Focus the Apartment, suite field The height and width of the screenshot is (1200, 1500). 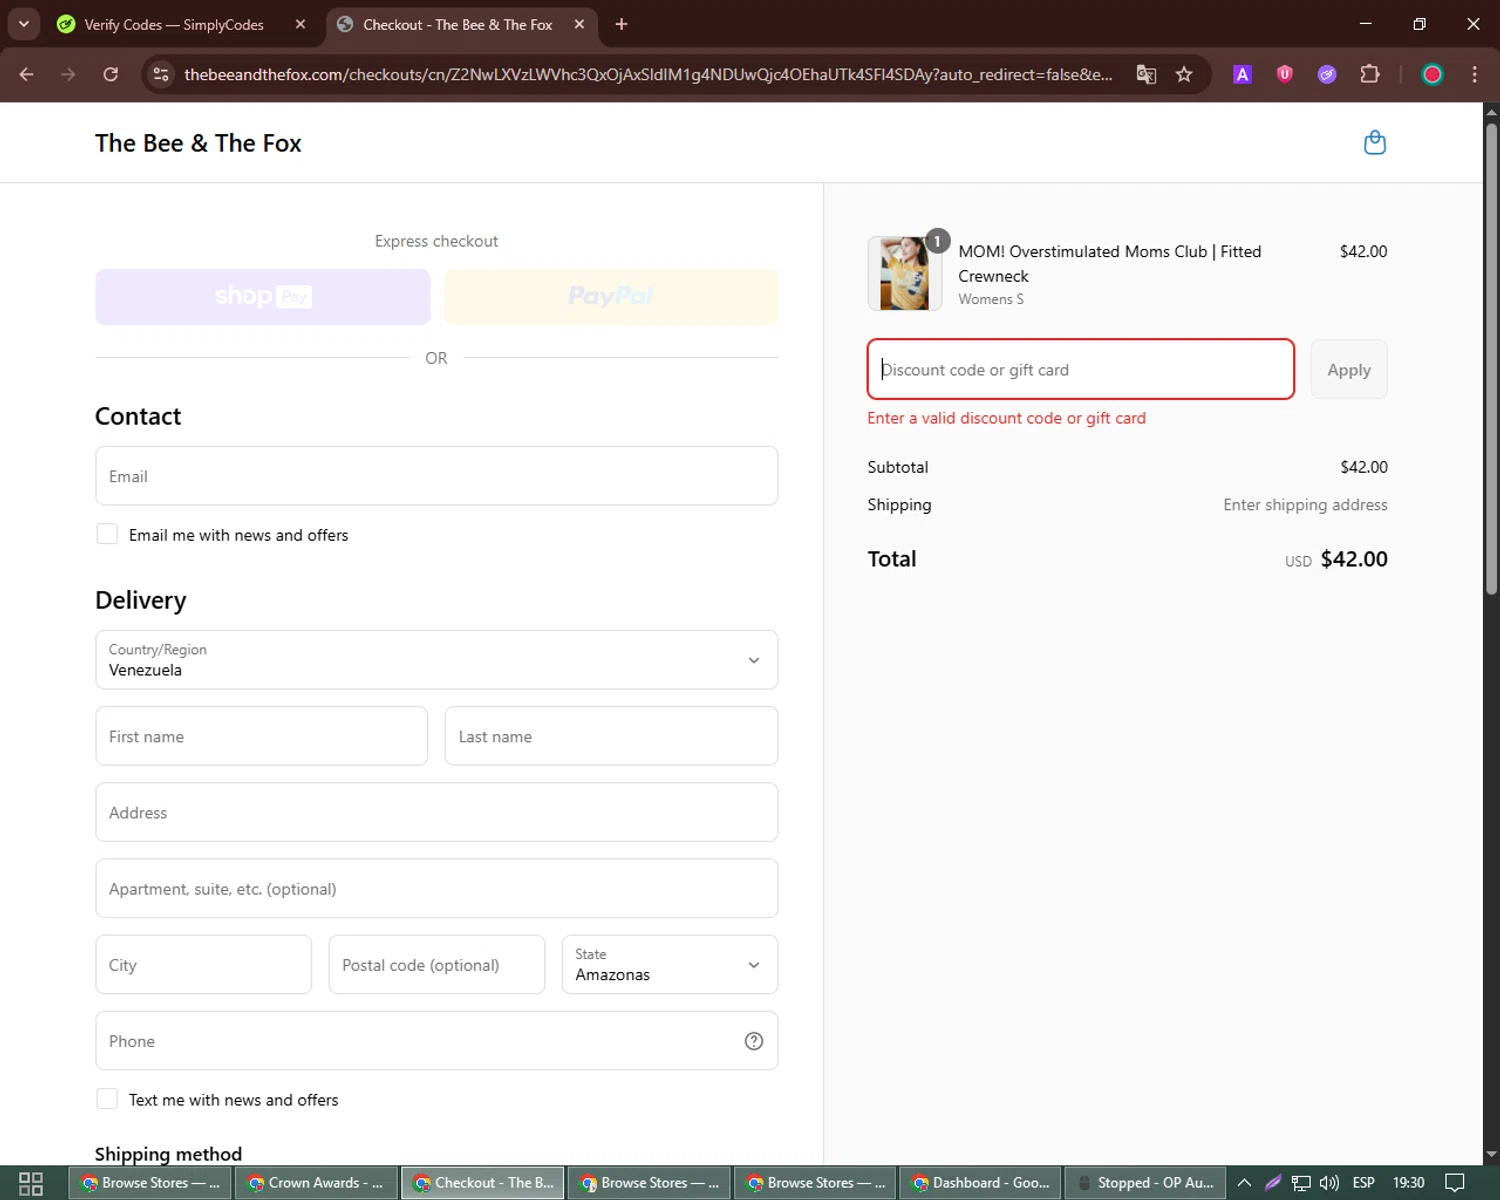(436, 888)
